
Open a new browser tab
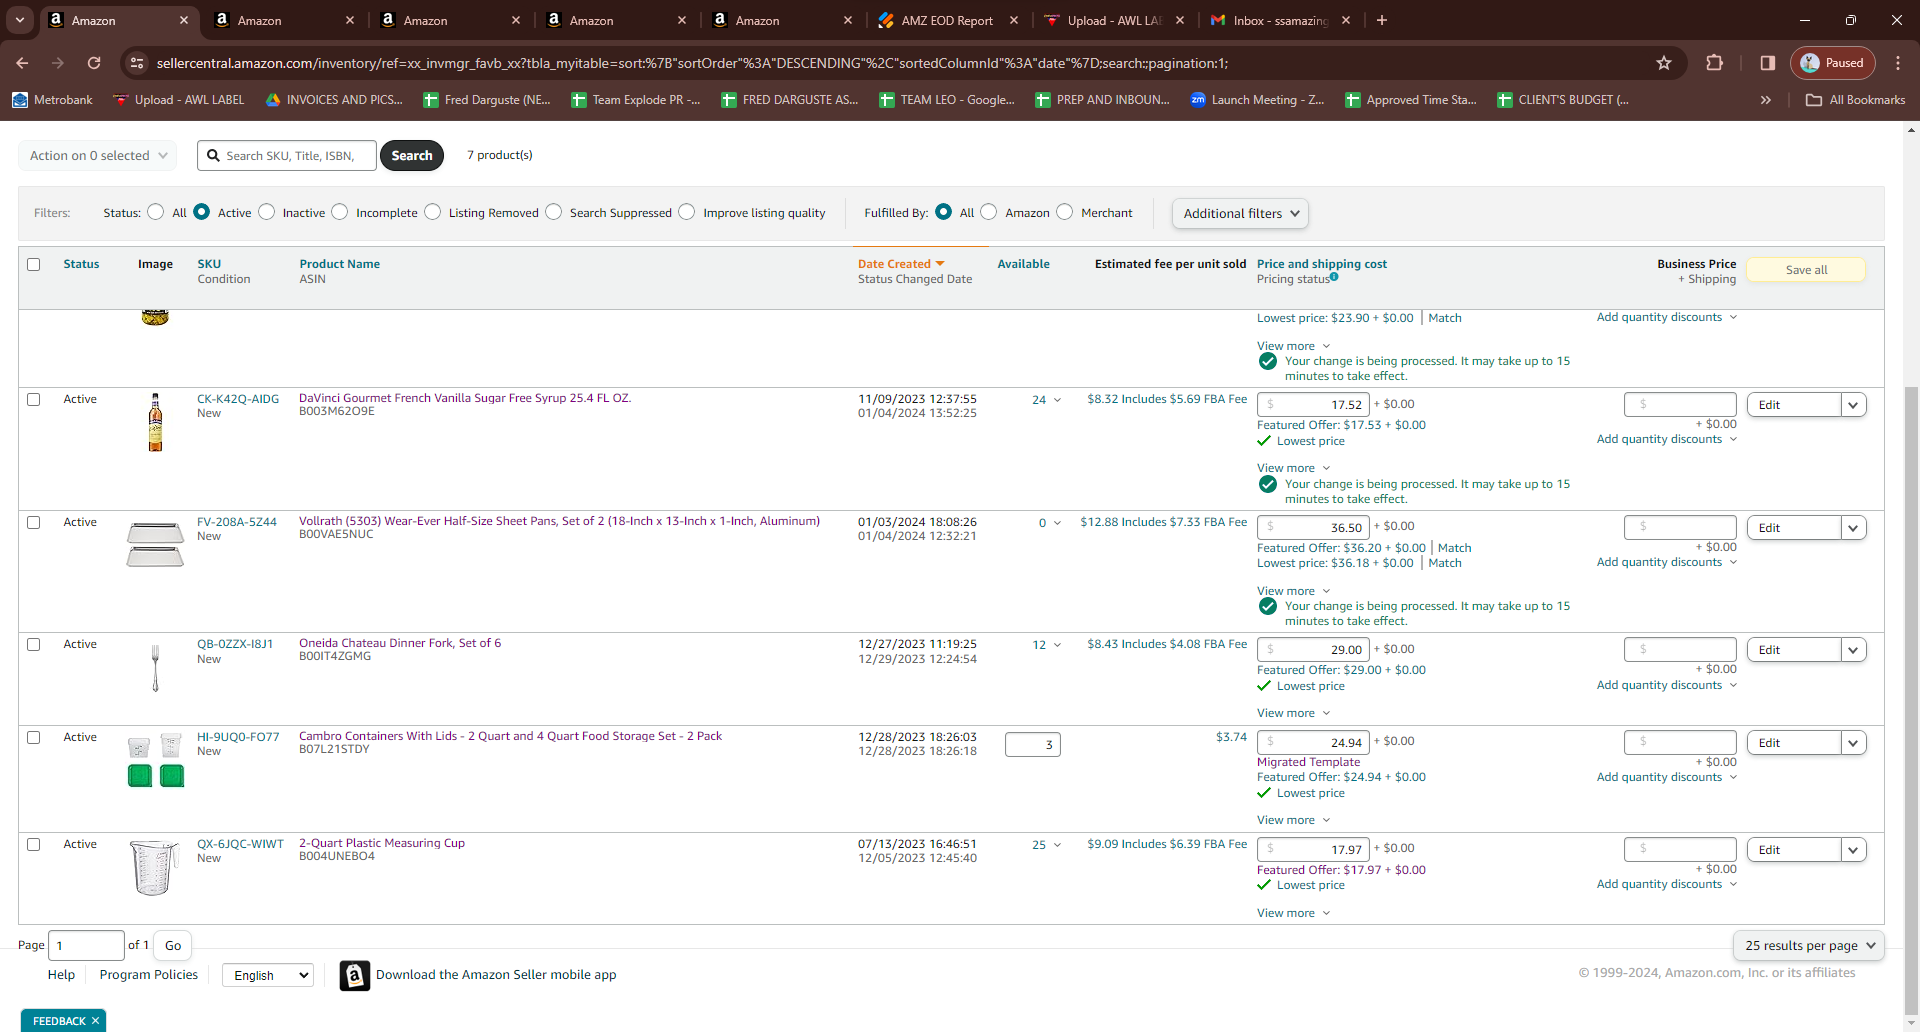pyautogui.click(x=1382, y=20)
